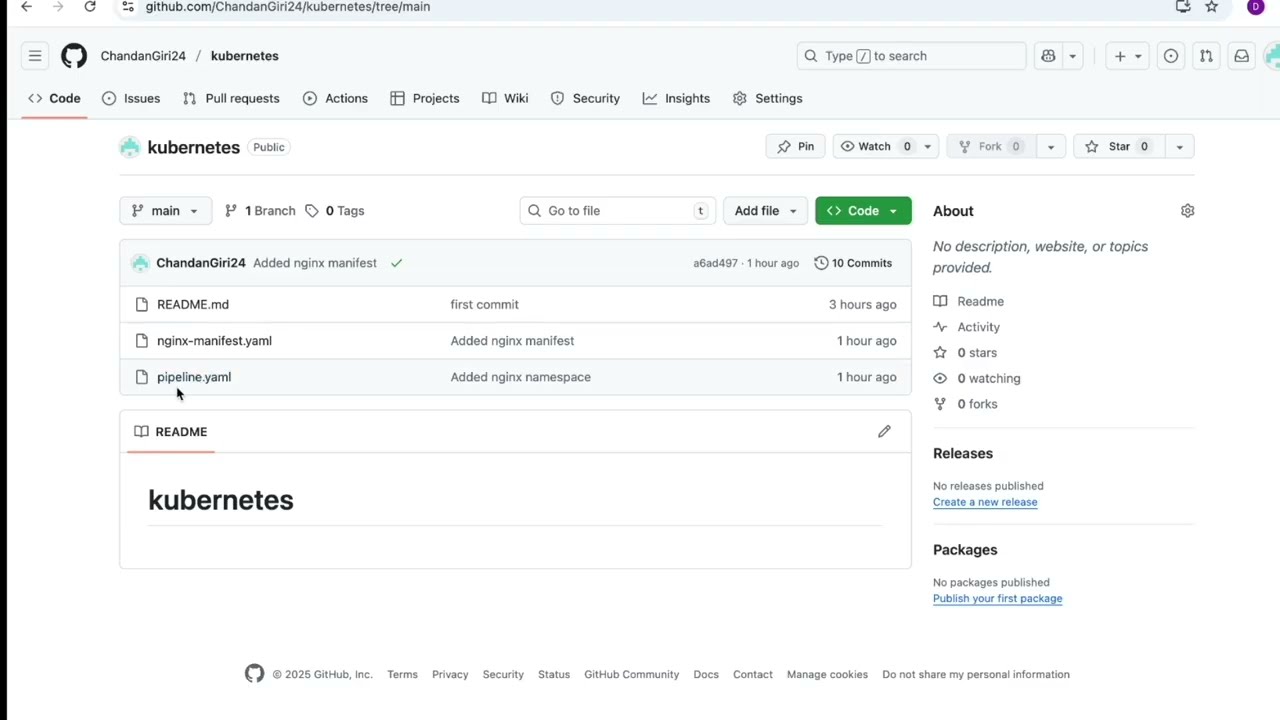Select the README tab in file preview
1280x720 pixels.
[x=171, y=432]
